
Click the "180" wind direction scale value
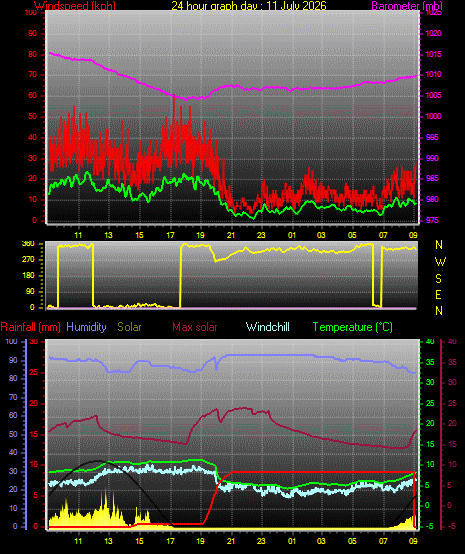pyautogui.click(x=28, y=275)
